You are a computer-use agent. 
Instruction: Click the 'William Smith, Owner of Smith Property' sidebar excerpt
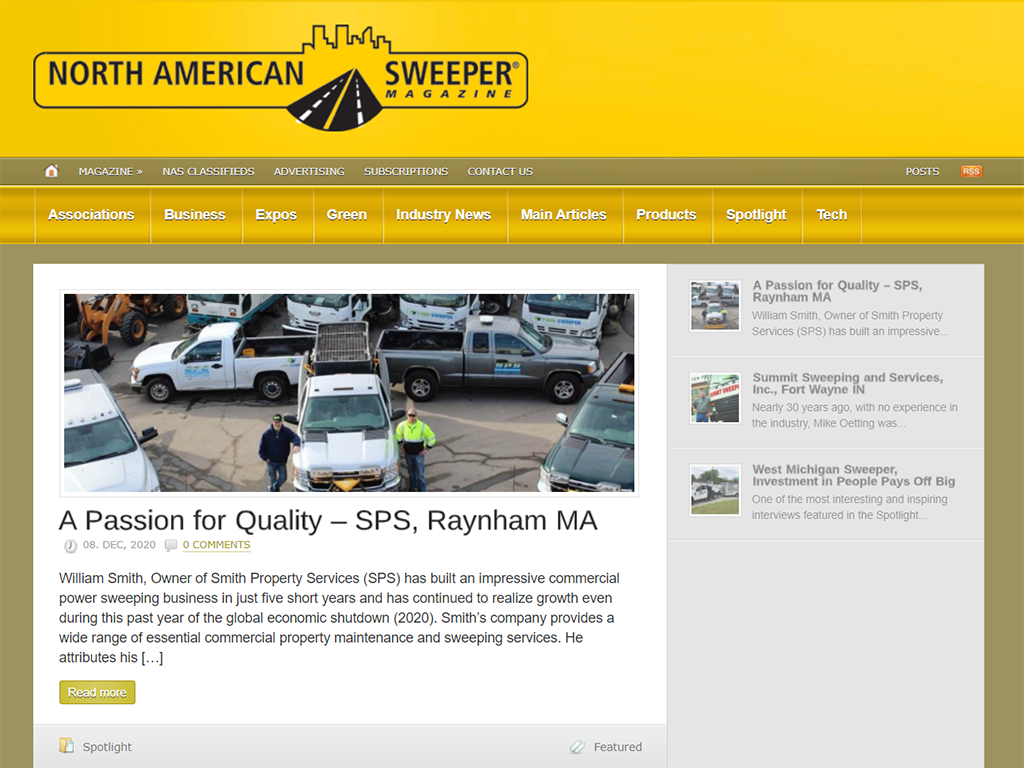tap(850, 323)
